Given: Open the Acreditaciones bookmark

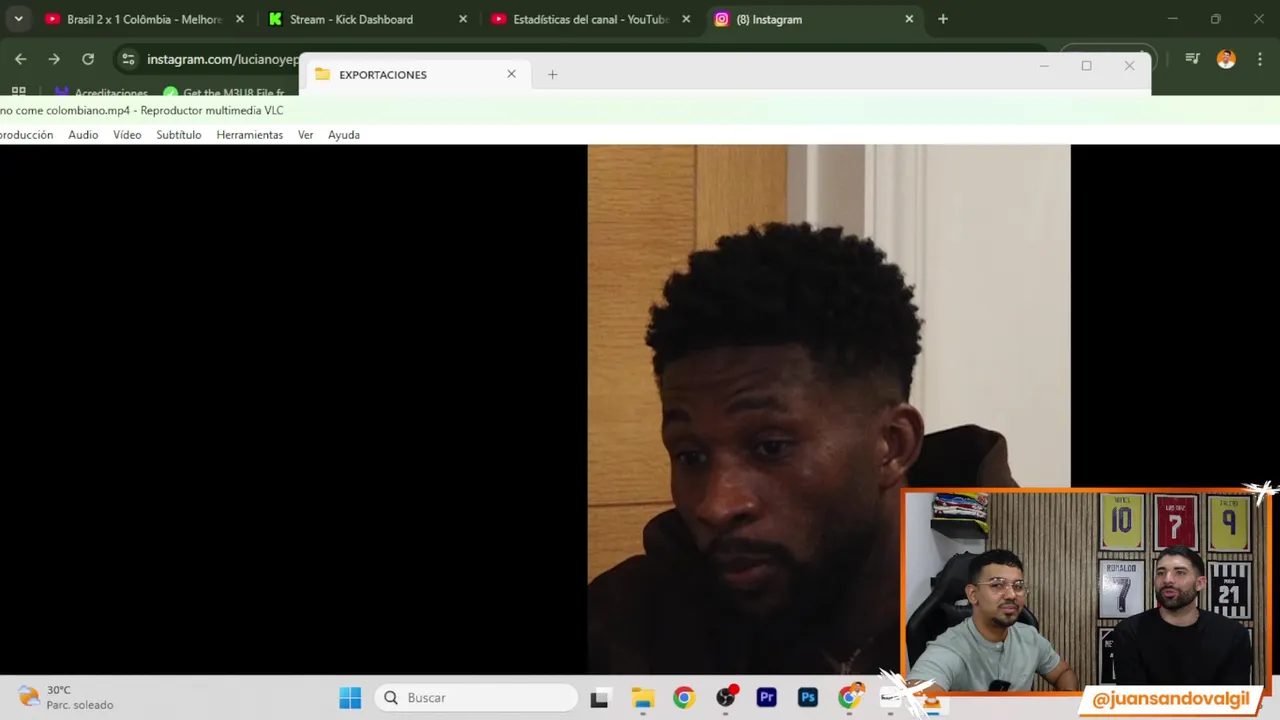Looking at the screenshot, I should [x=102, y=93].
